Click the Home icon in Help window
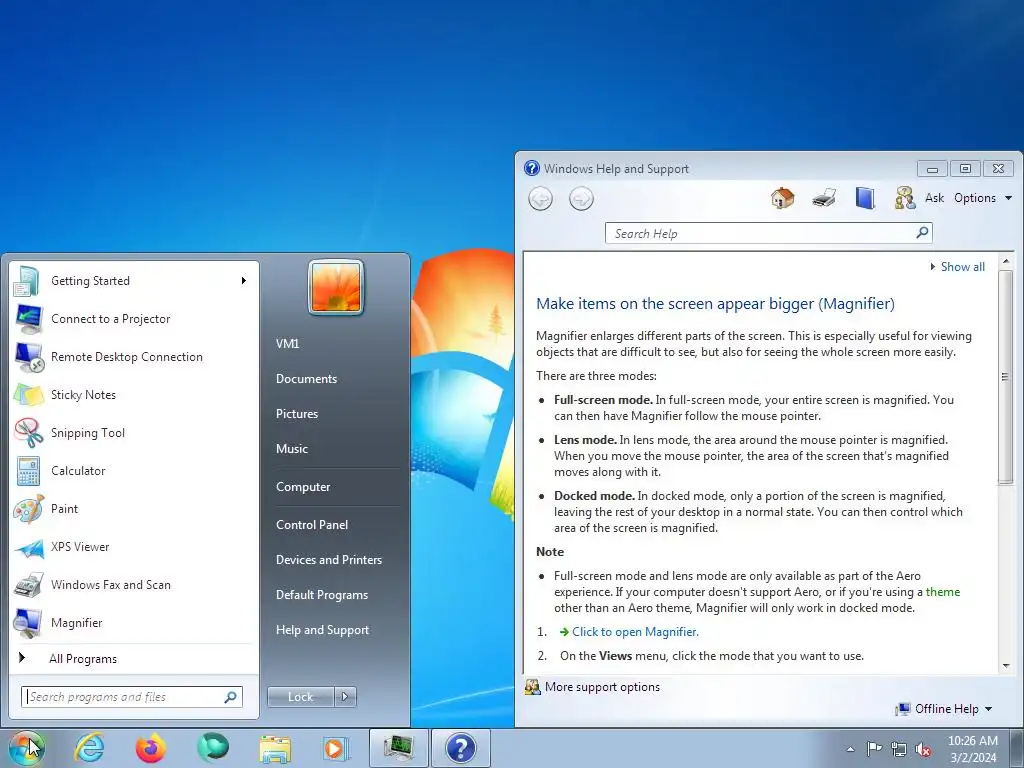Screen dimensions: 1024x768 pyautogui.click(x=782, y=198)
